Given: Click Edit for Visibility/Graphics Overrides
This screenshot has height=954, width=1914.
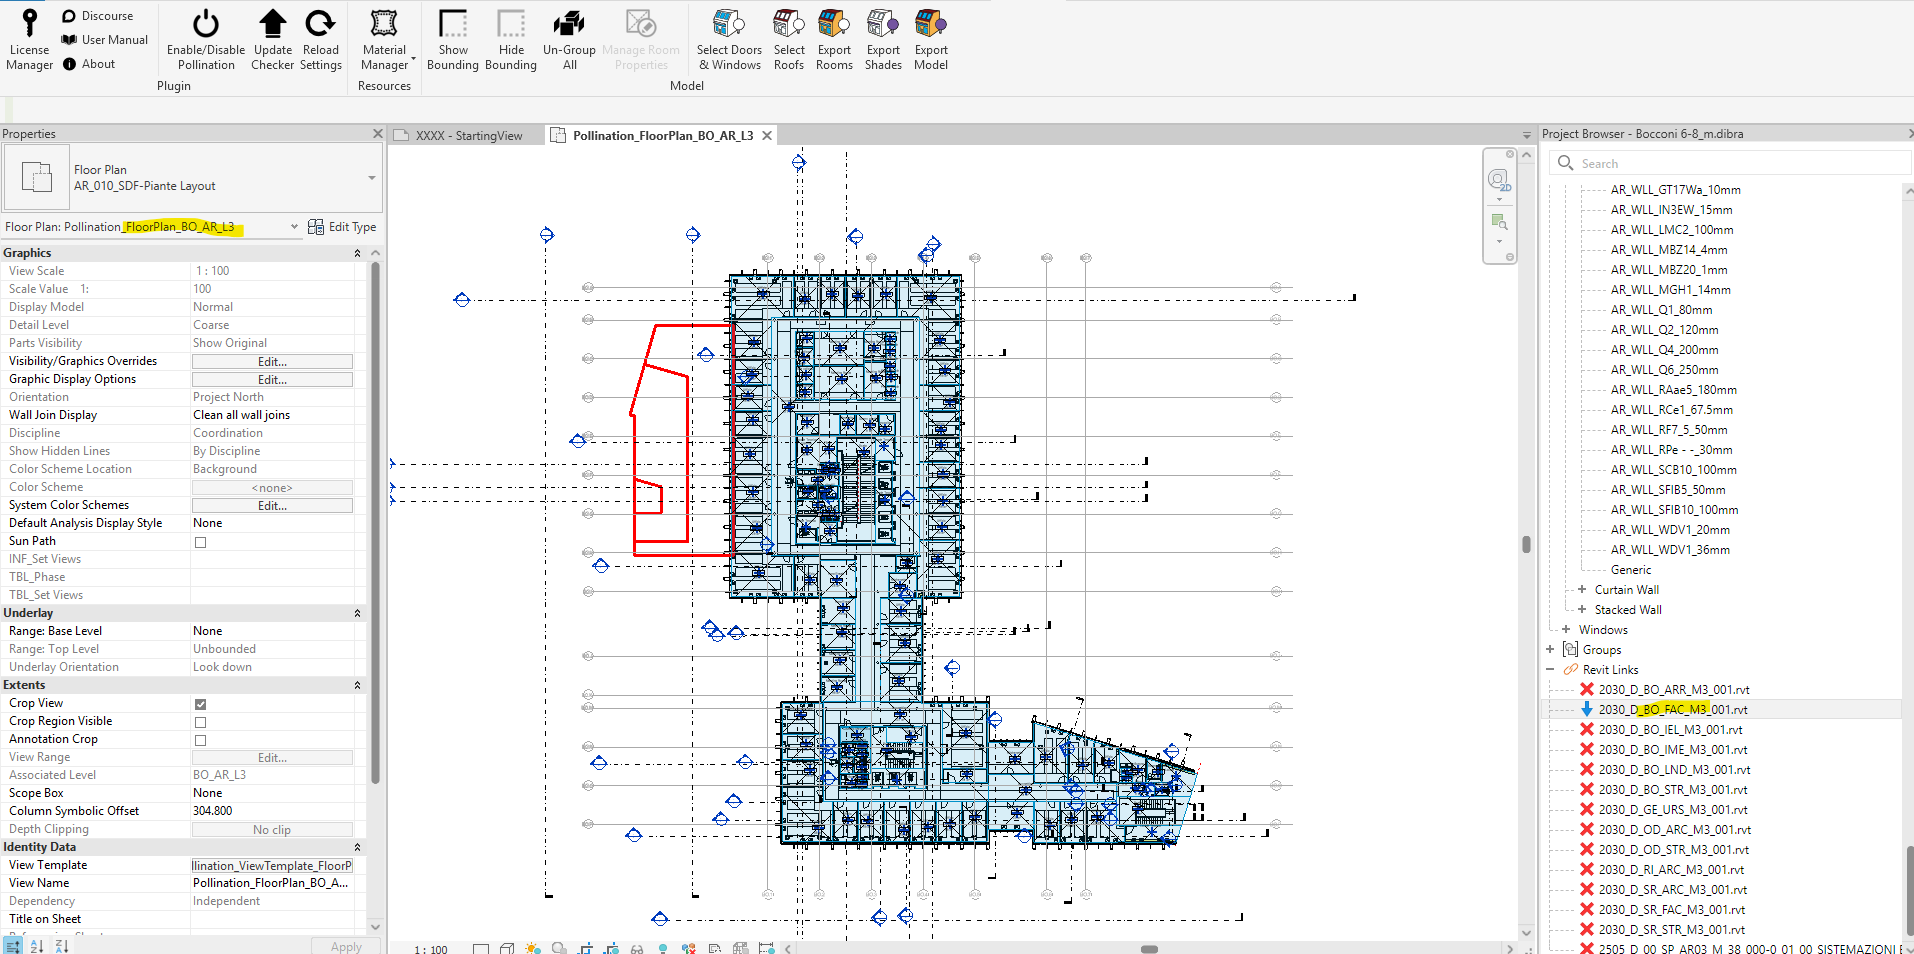Looking at the screenshot, I should click(272, 361).
